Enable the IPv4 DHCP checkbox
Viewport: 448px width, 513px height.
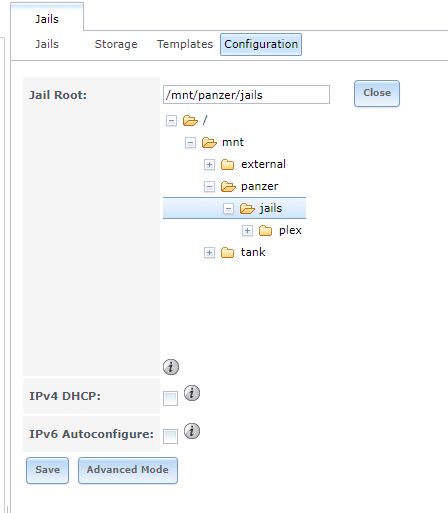[170, 398]
